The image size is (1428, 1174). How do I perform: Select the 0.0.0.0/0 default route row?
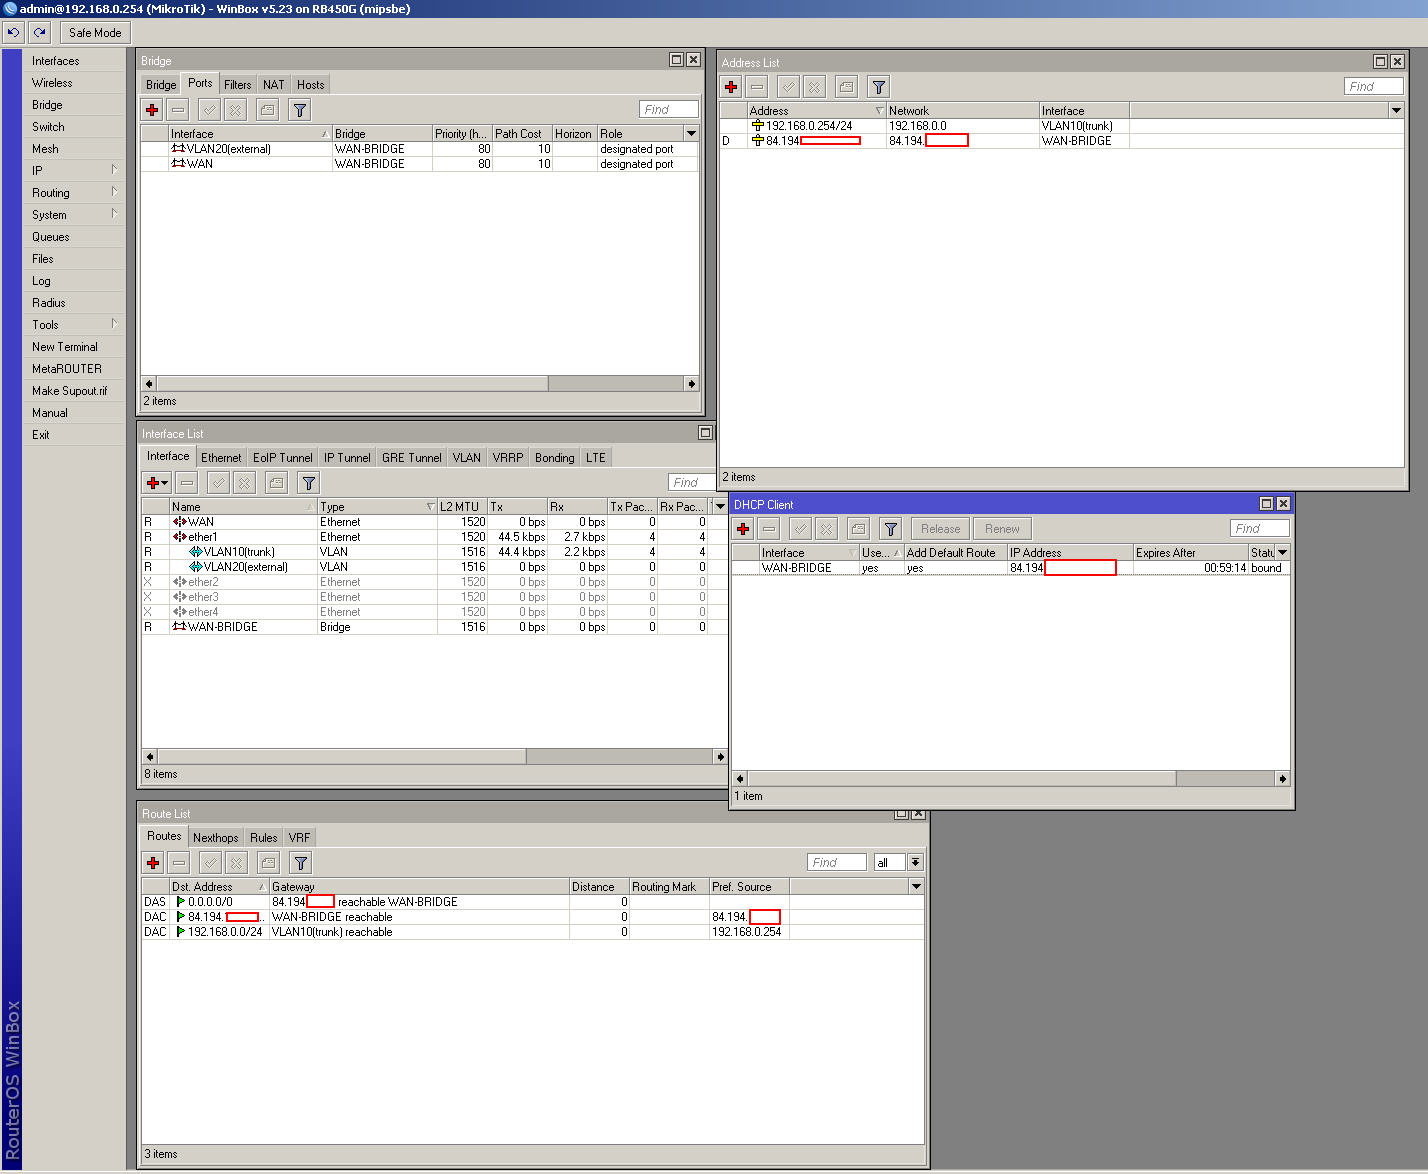533,902
